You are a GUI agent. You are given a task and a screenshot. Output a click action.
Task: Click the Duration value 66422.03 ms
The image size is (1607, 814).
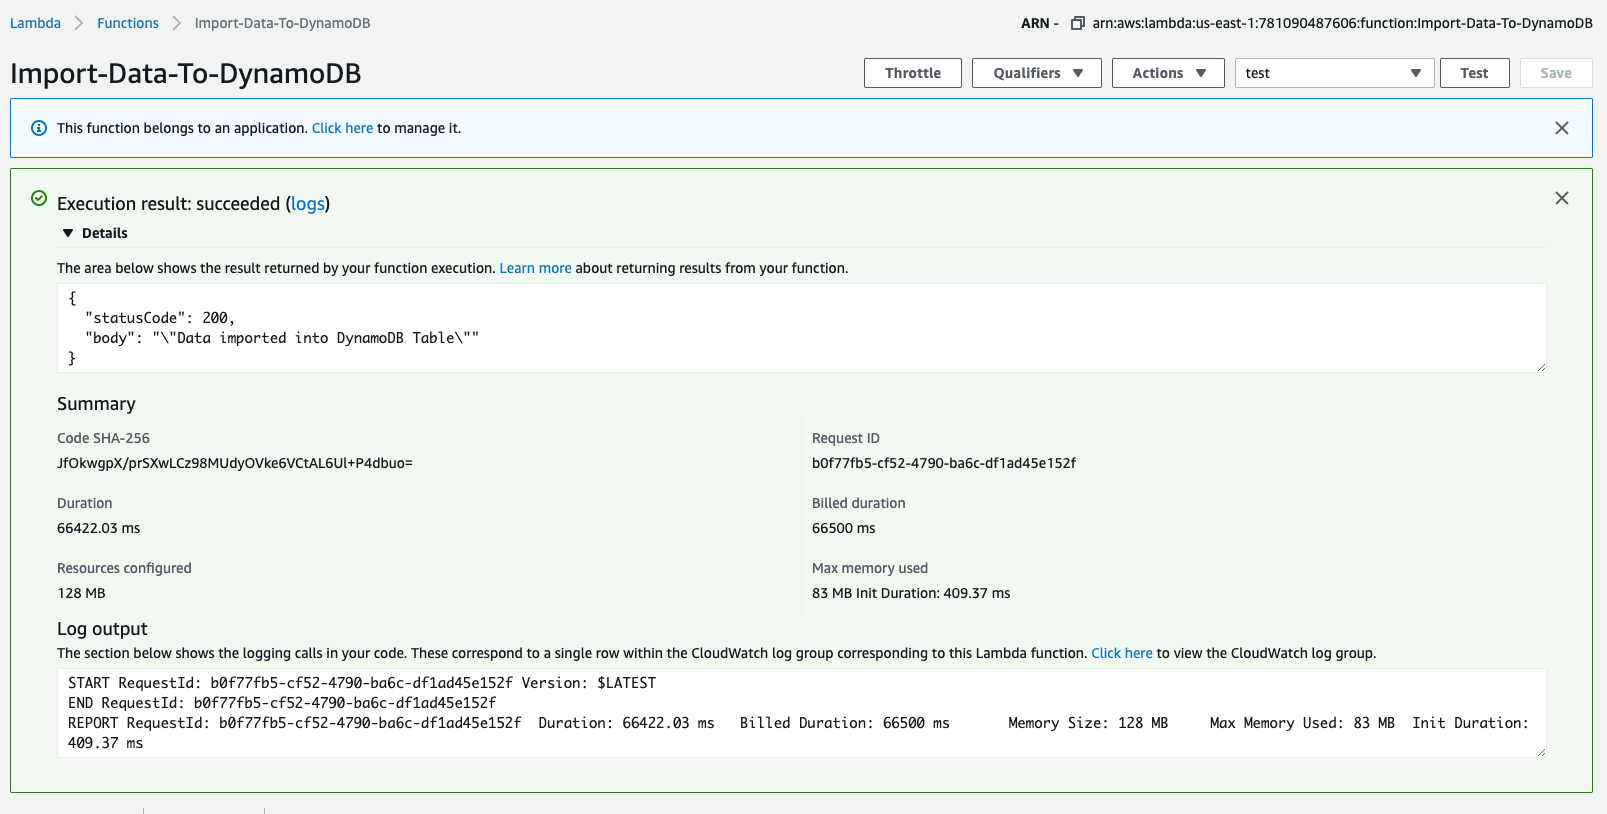(98, 528)
